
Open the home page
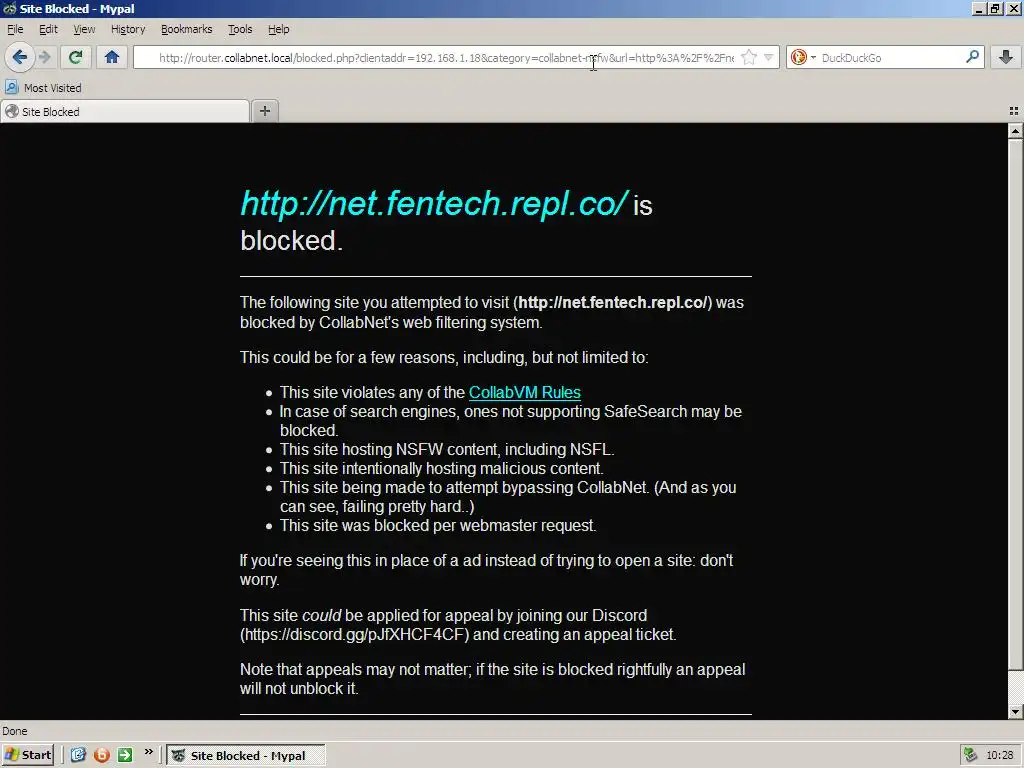[x=112, y=57]
